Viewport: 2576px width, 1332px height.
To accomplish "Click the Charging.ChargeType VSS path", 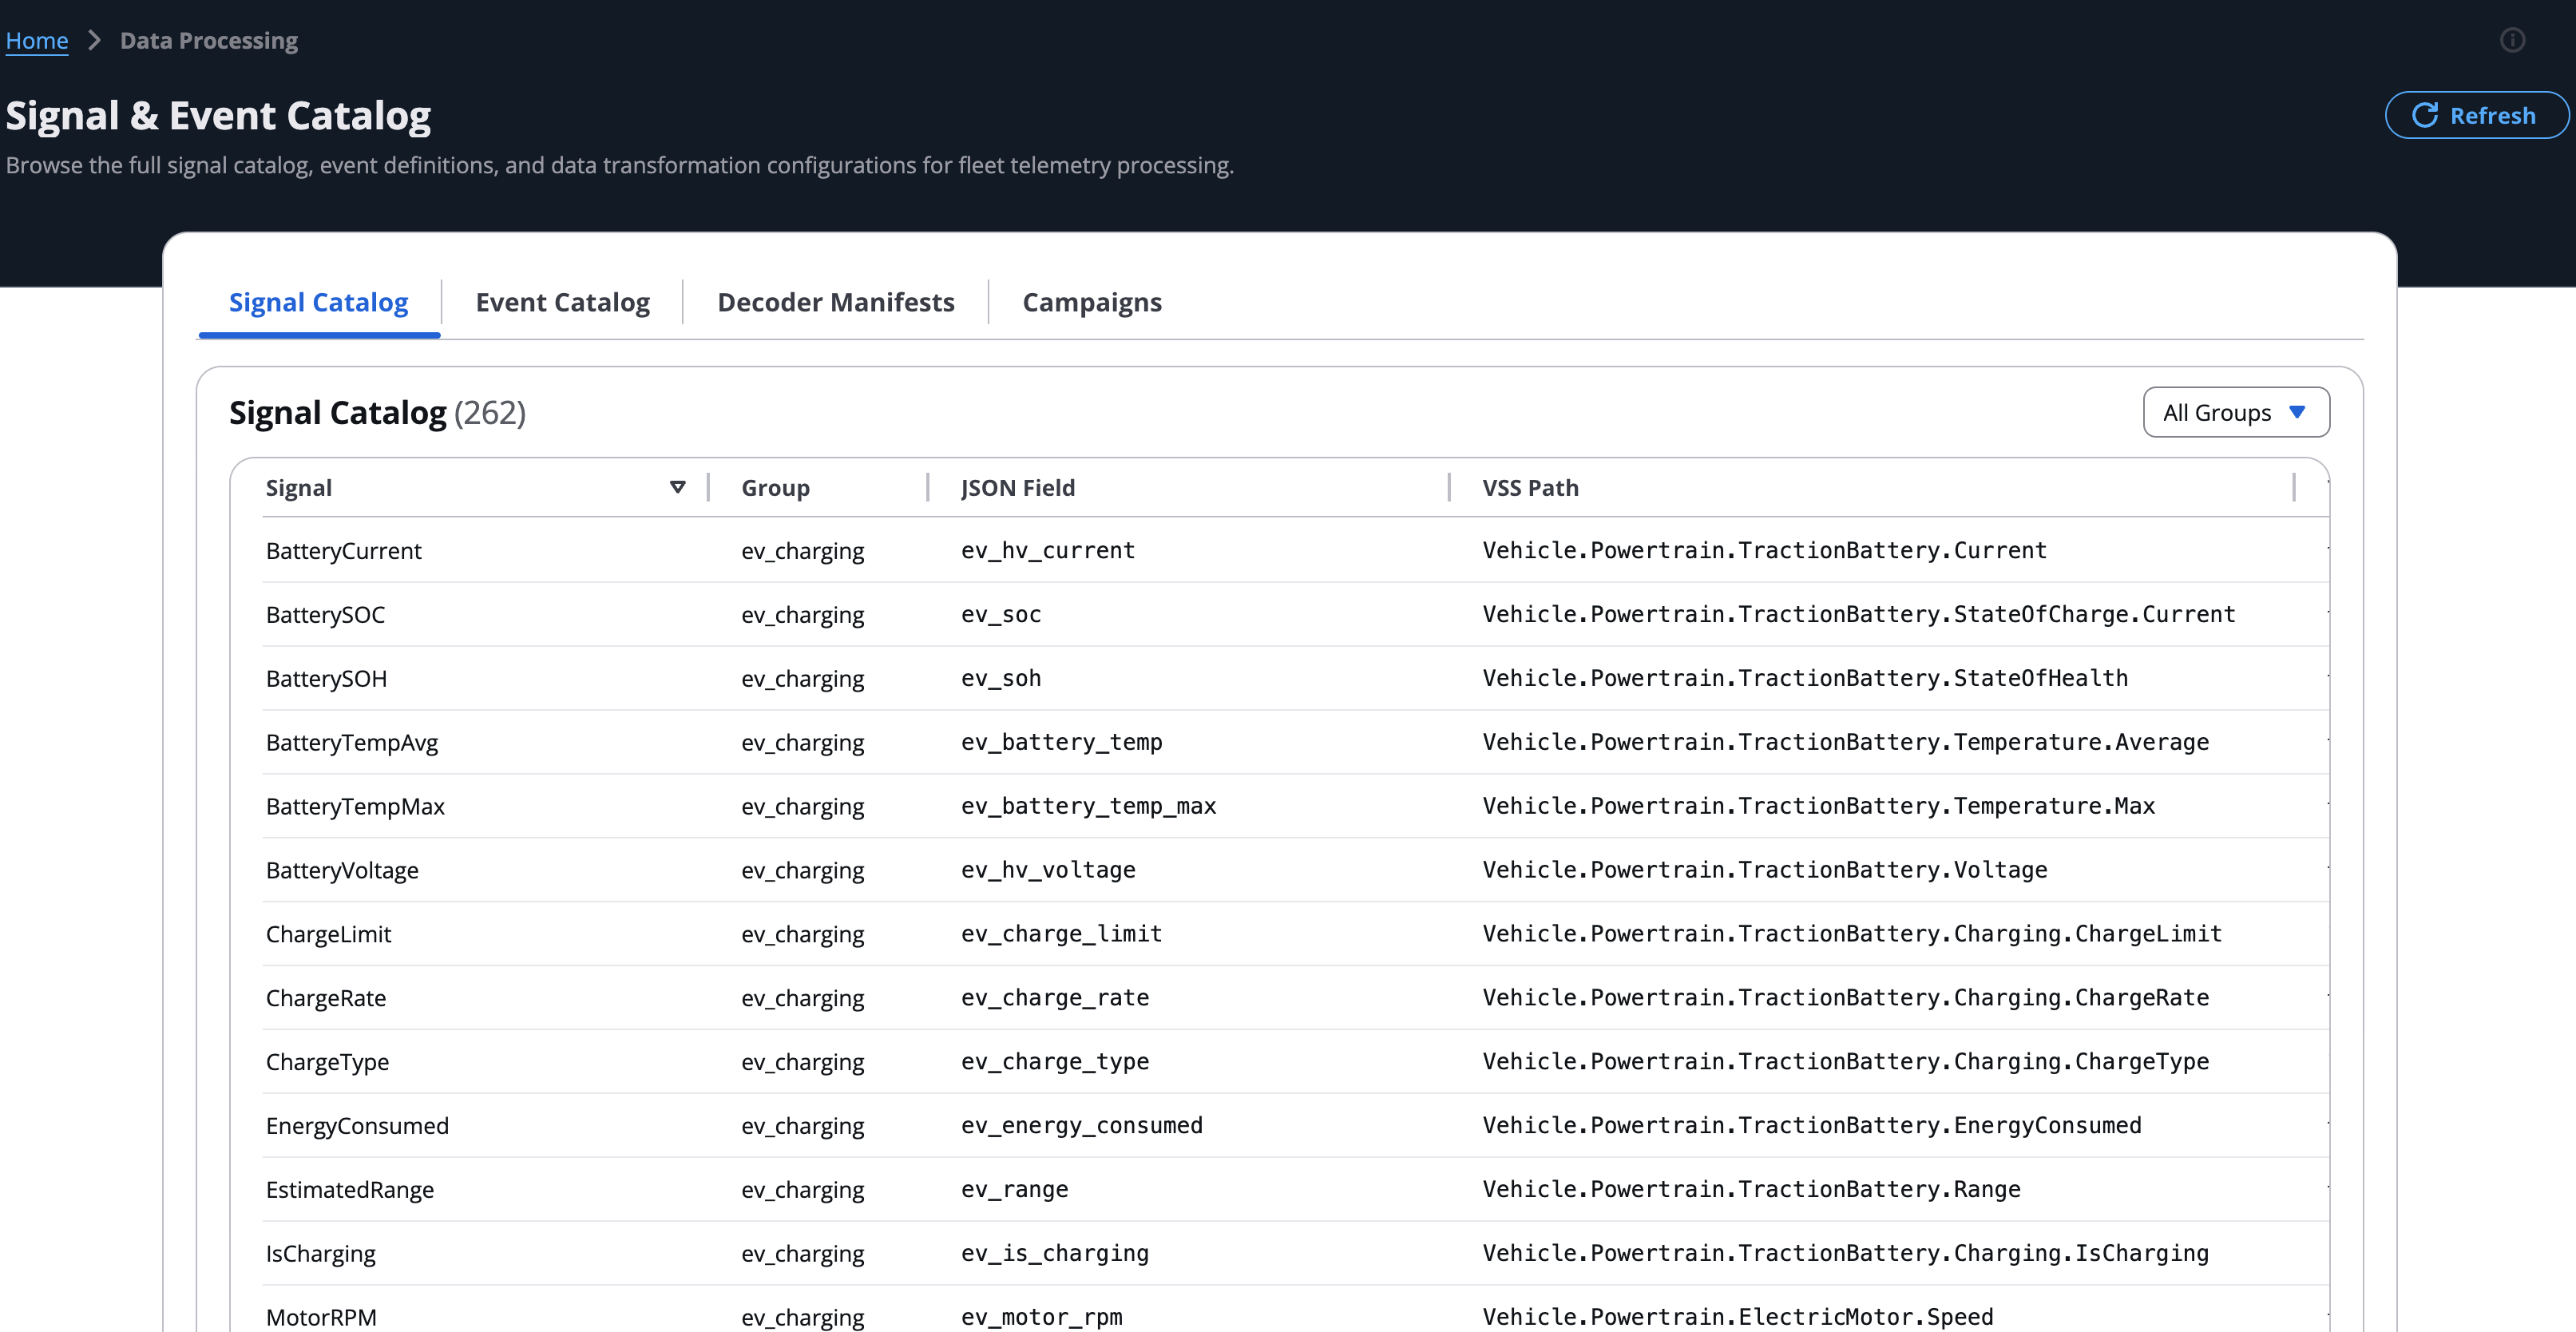I will [1845, 1062].
